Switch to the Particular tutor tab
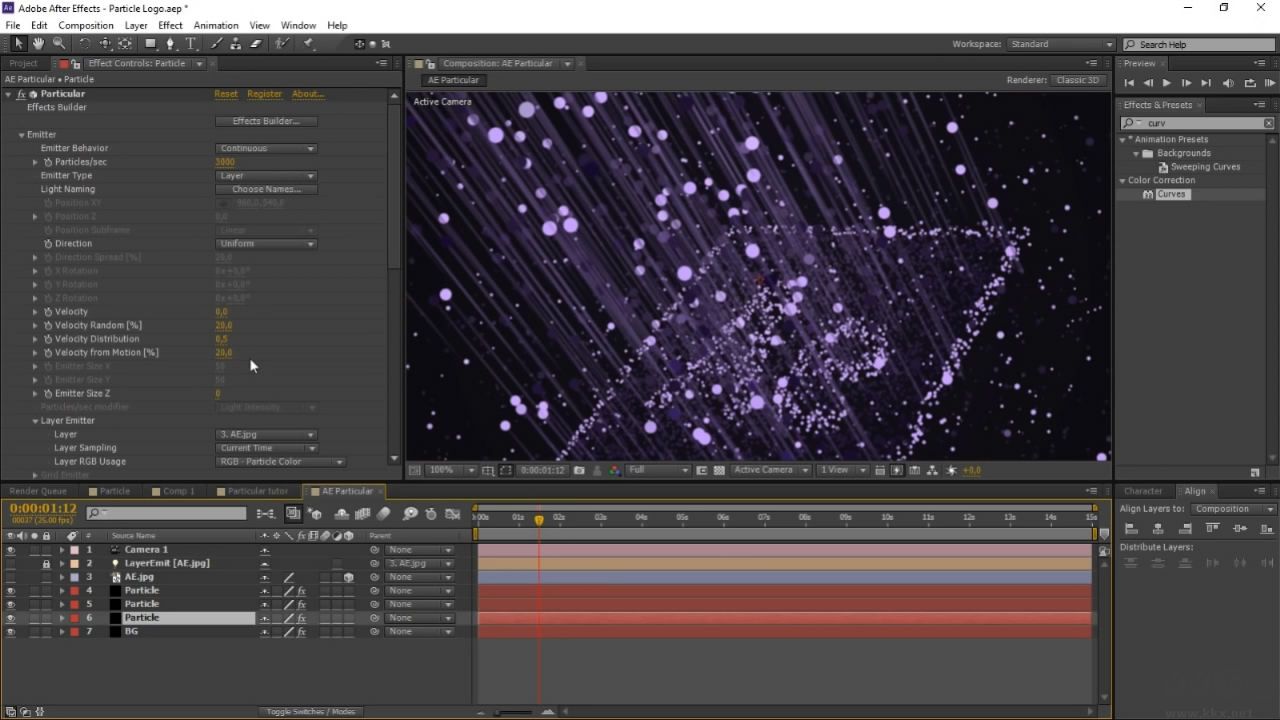1280x720 pixels. pos(256,491)
